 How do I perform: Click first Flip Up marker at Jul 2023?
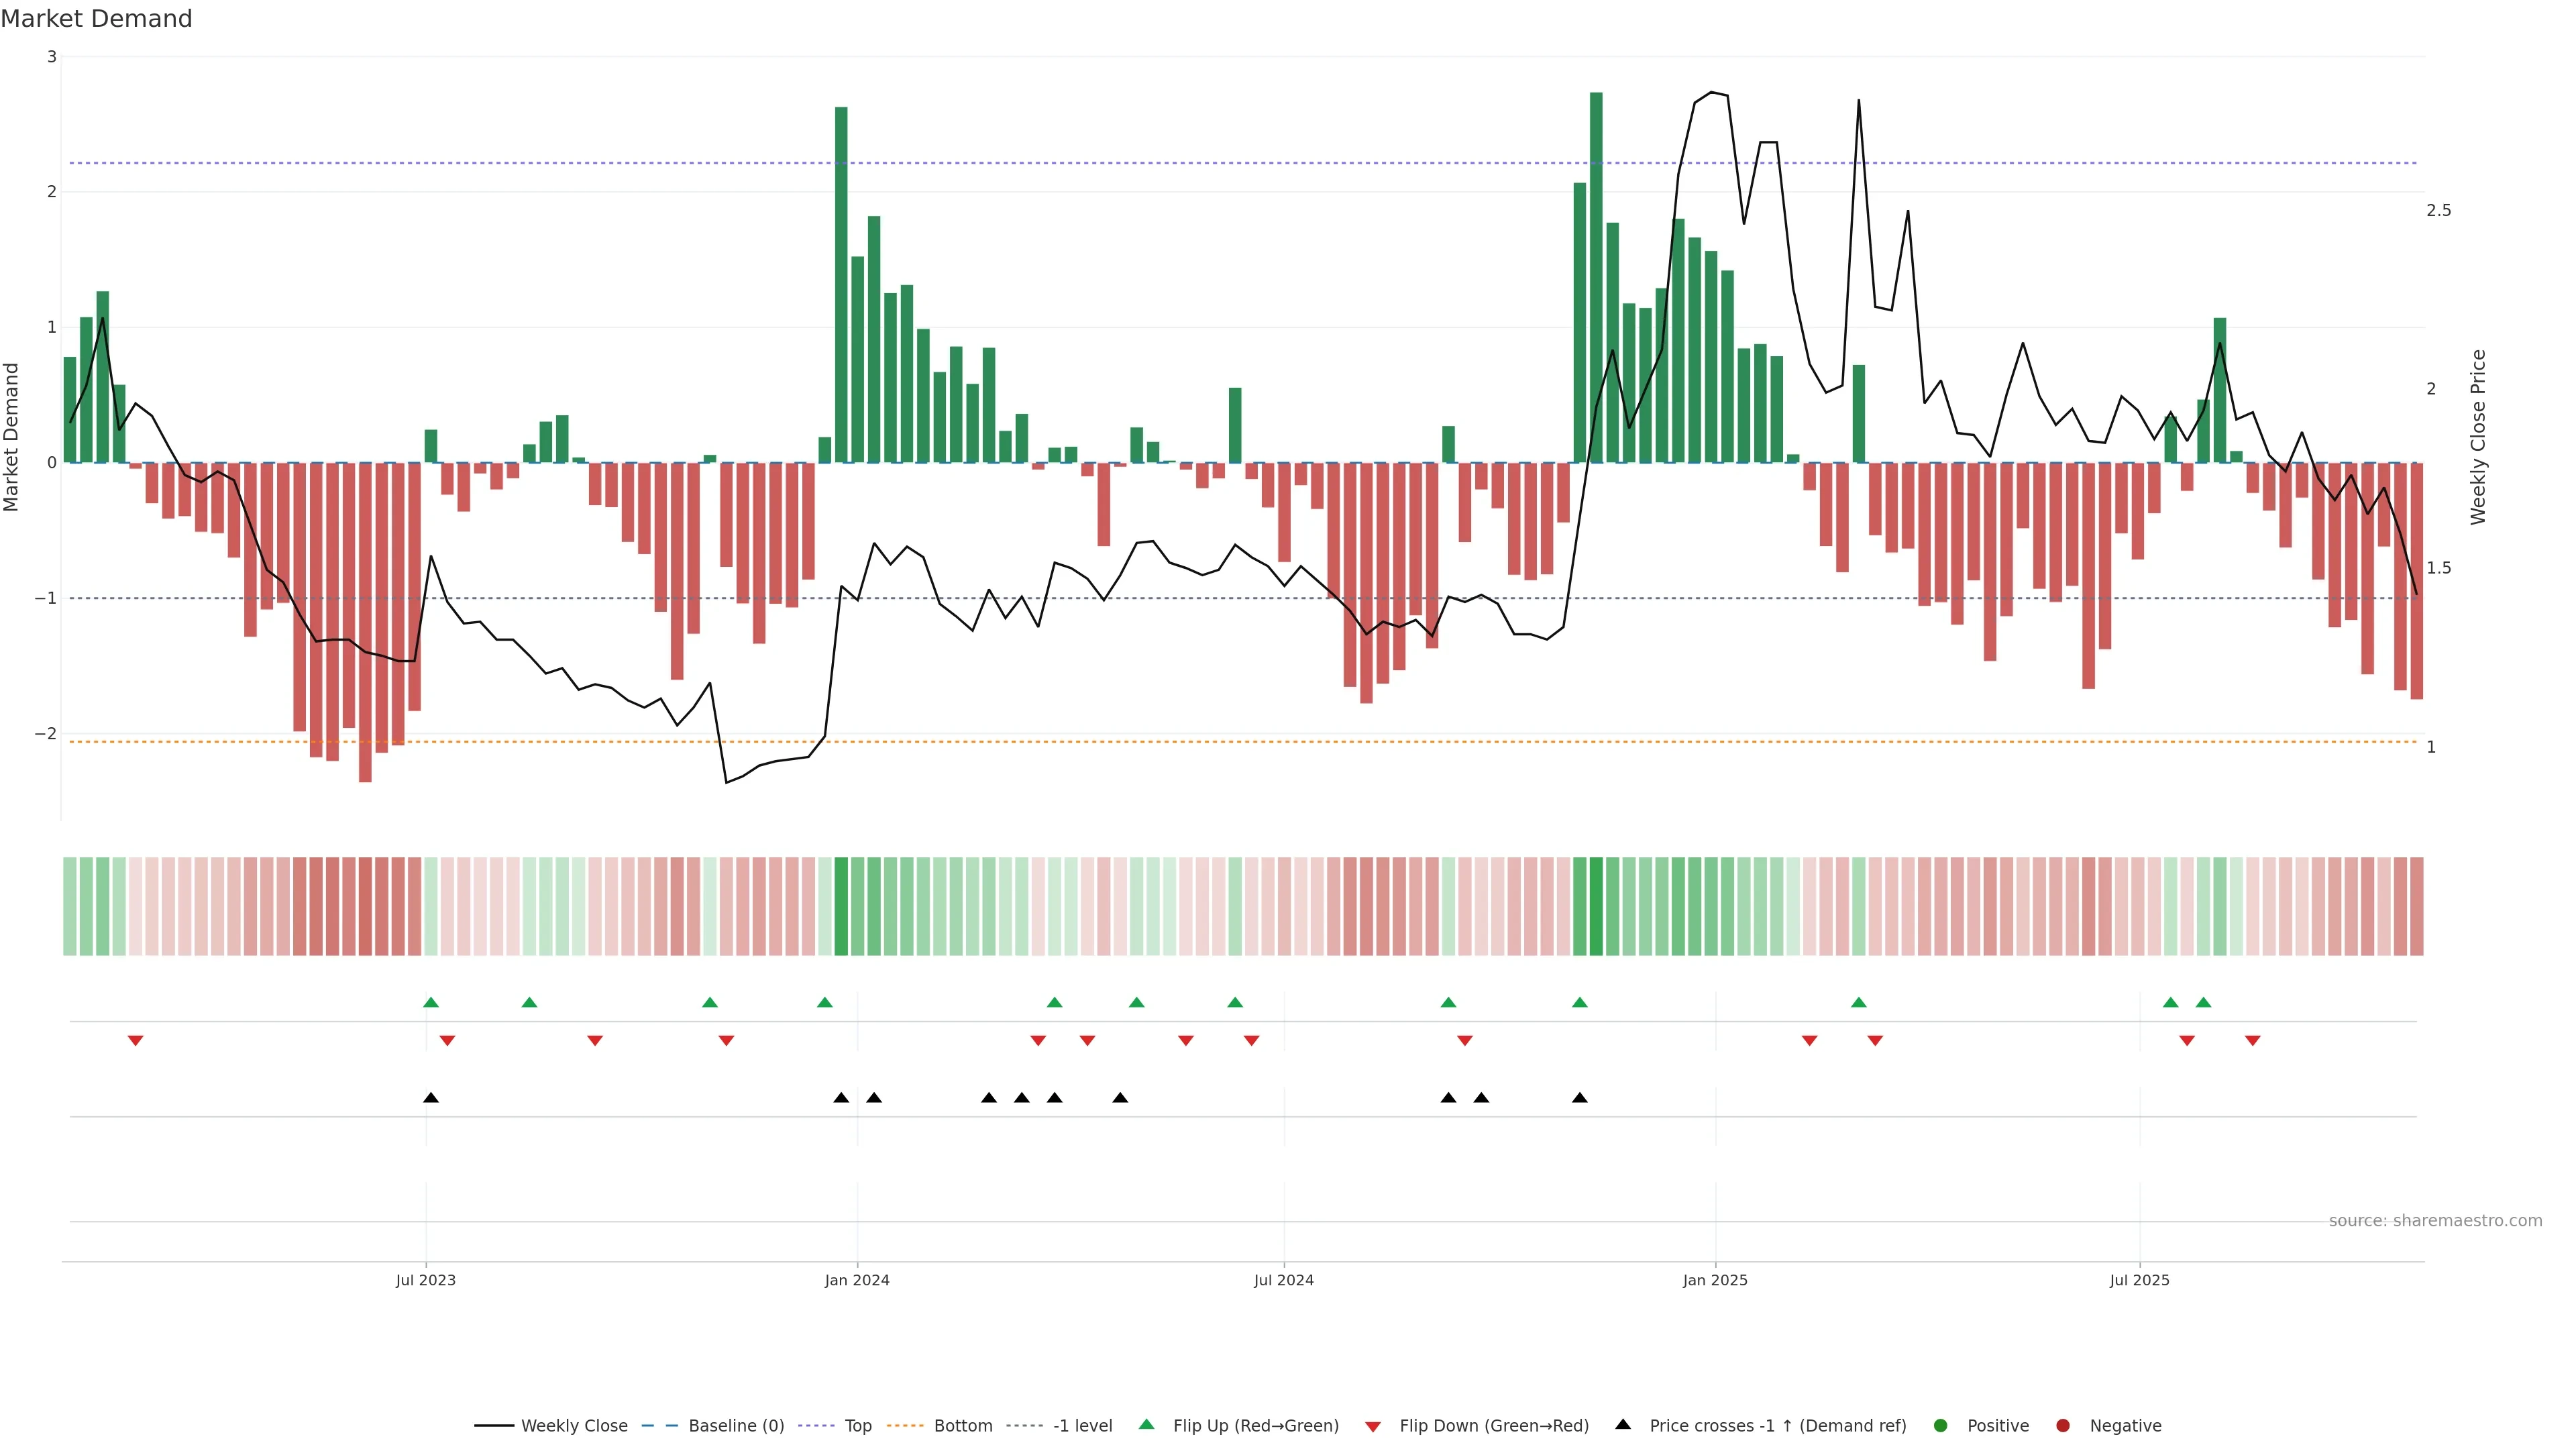(x=431, y=1003)
